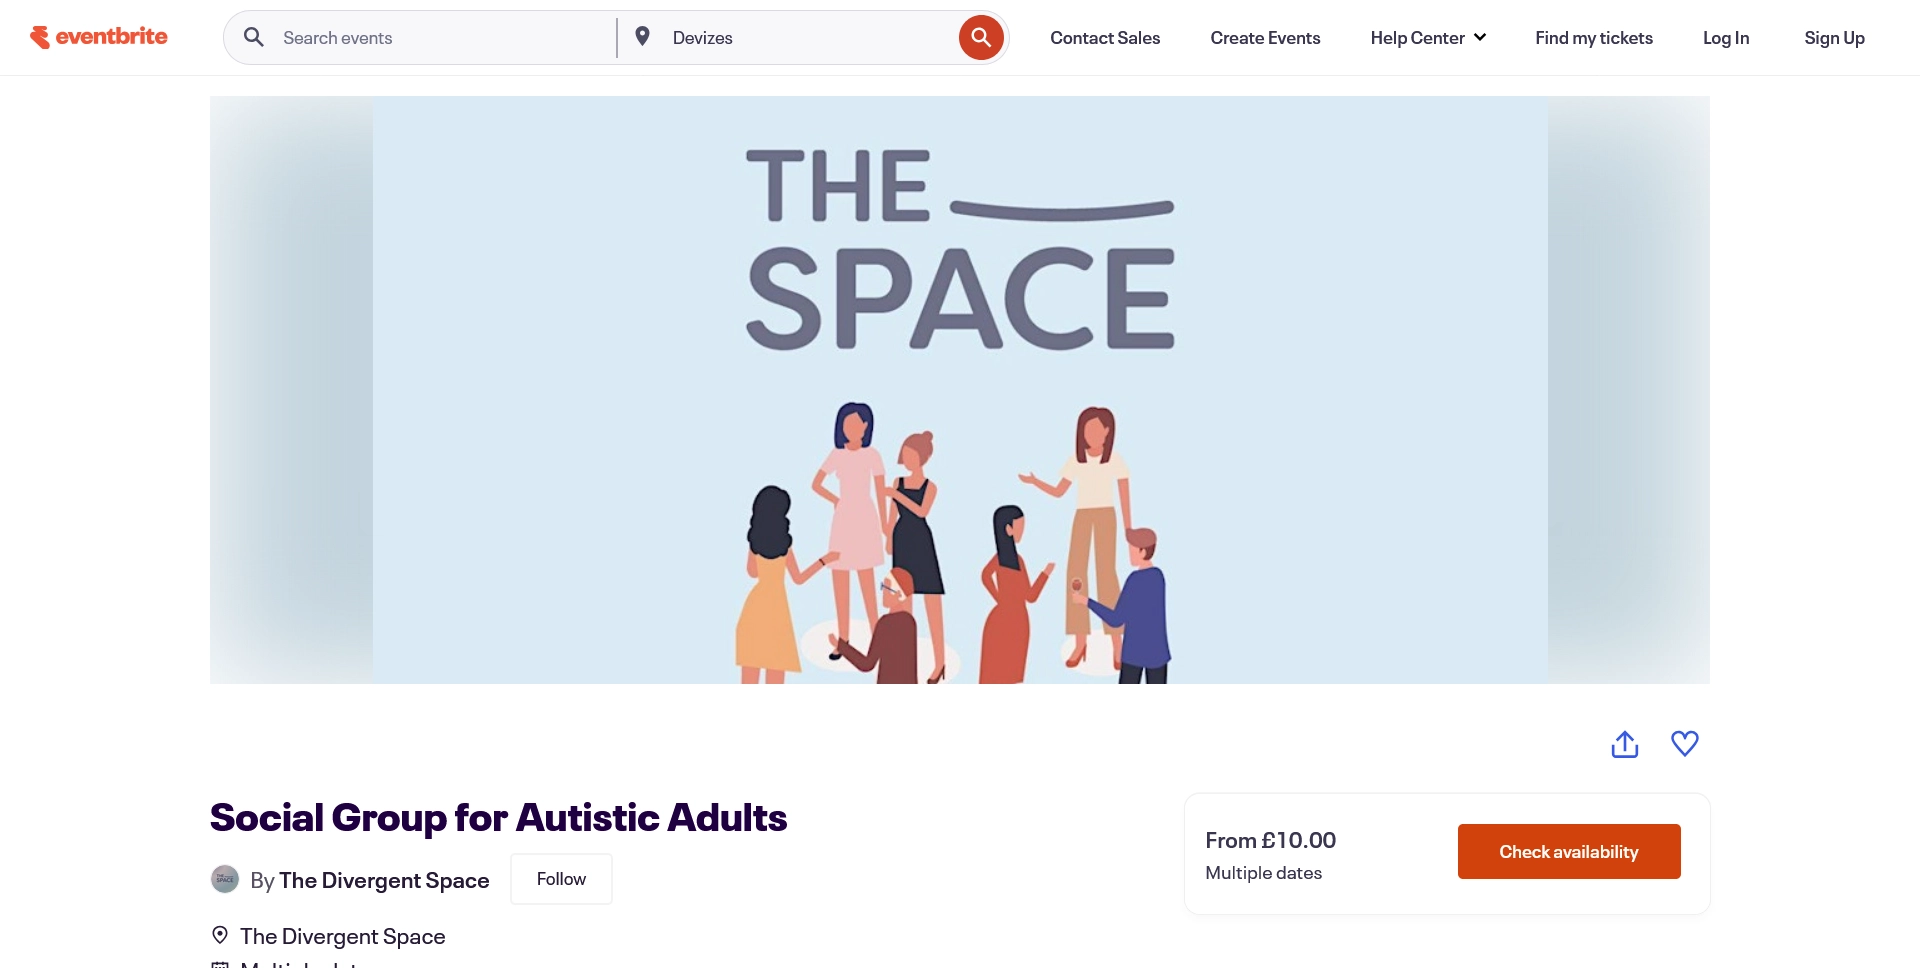
Task: Click Log In link
Action: pyautogui.click(x=1726, y=38)
